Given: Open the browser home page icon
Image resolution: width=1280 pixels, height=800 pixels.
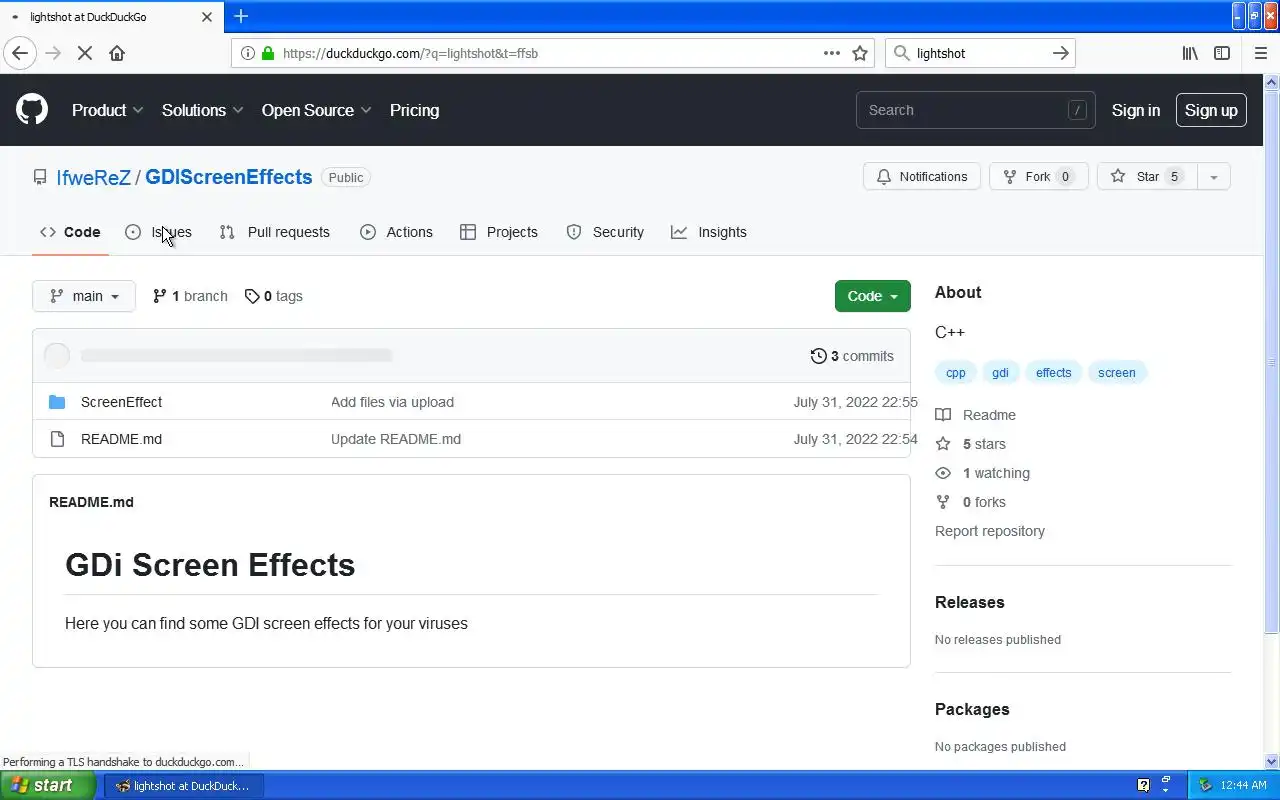Looking at the screenshot, I should (117, 53).
